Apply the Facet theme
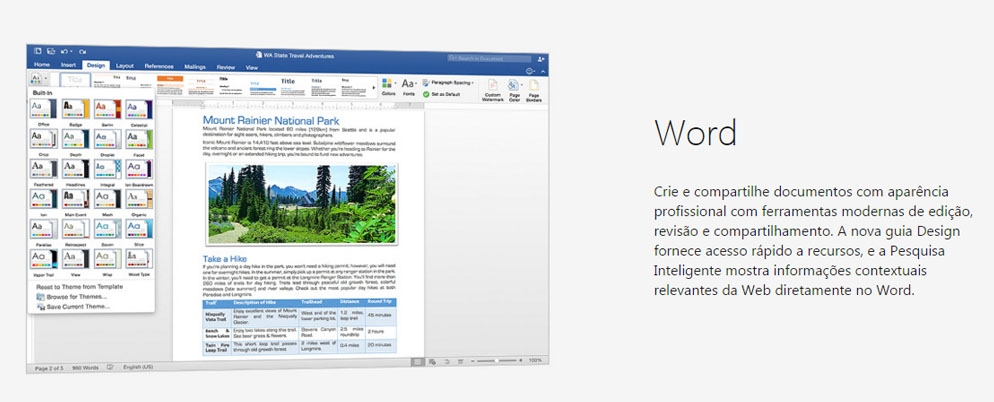 139,139
